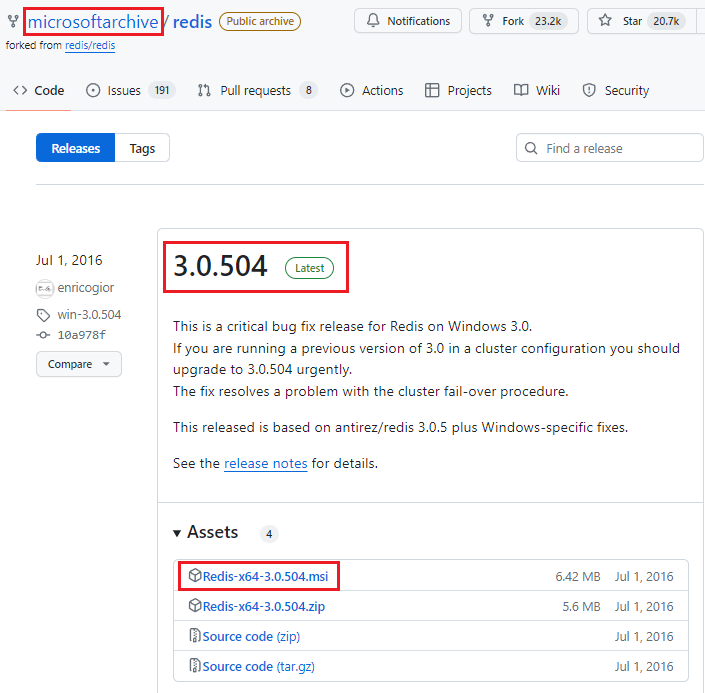Click the Assets count badge 4
Screen dimensions: 705x693
(269, 534)
